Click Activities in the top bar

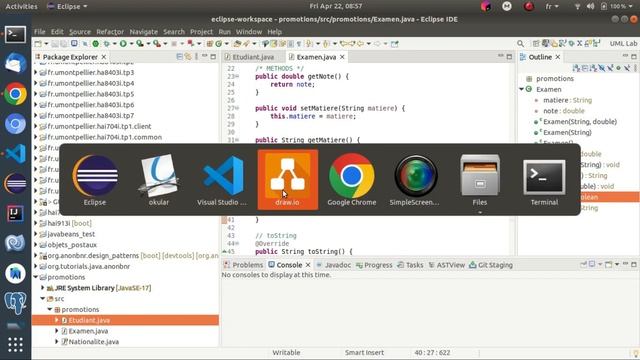point(21,7)
